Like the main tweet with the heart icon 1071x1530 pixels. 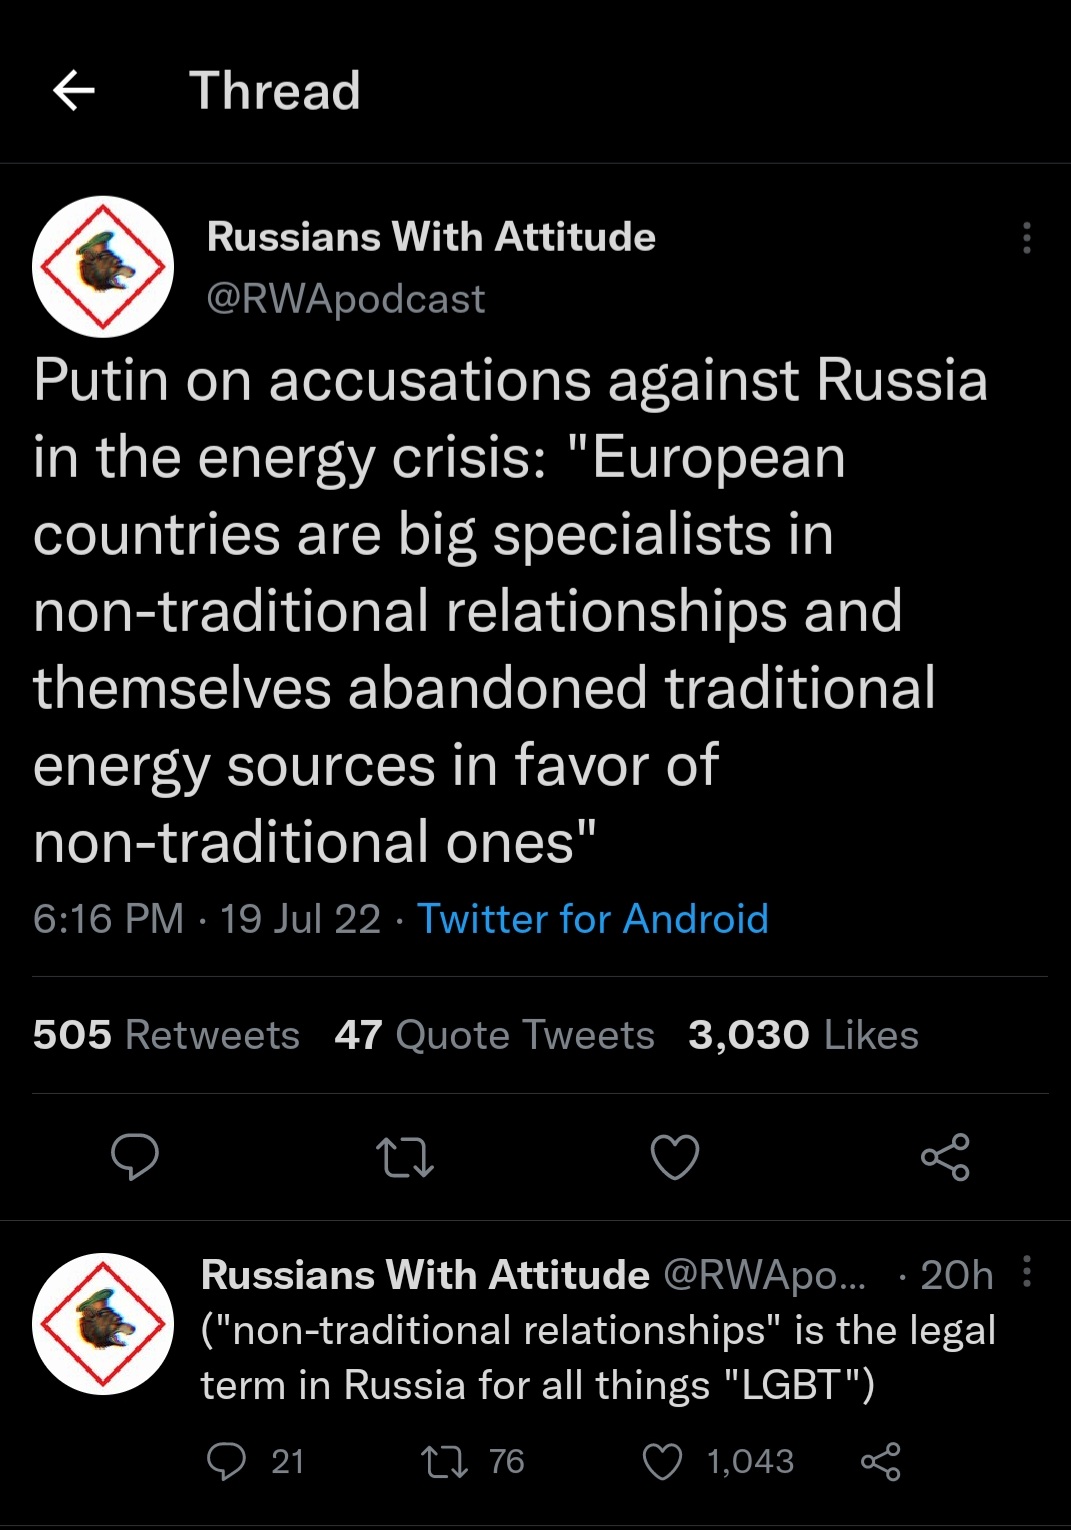click(x=675, y=1158)
